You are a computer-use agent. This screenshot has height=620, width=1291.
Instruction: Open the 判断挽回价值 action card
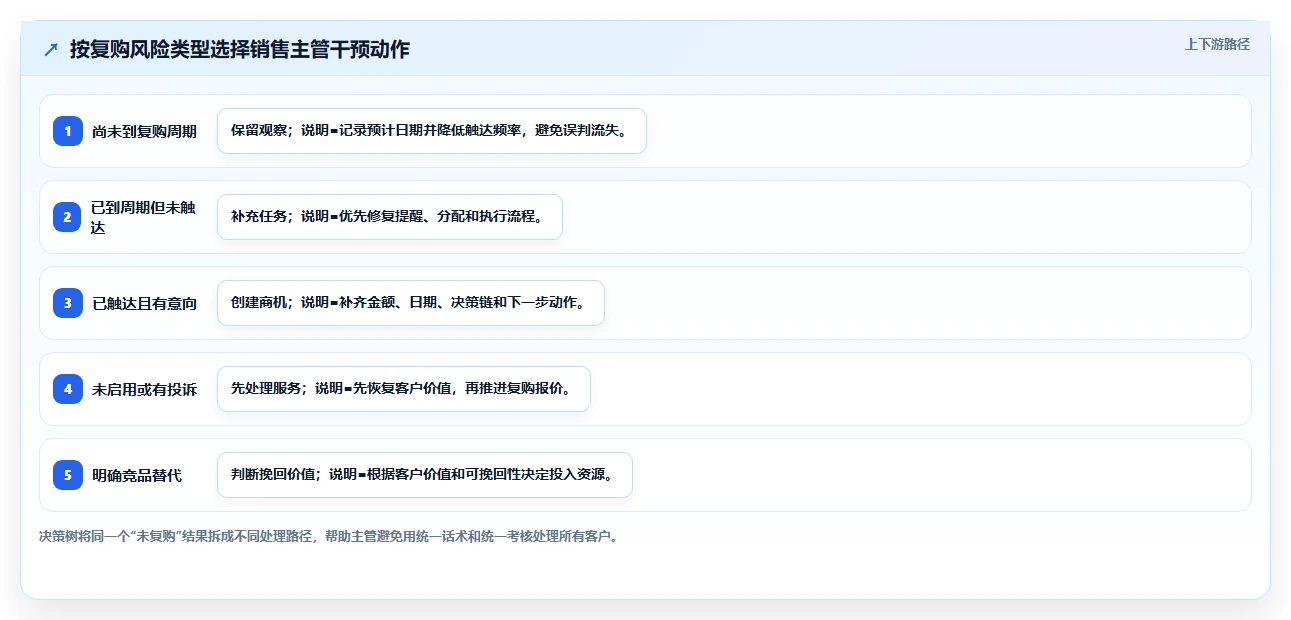(x=425, y=475)
